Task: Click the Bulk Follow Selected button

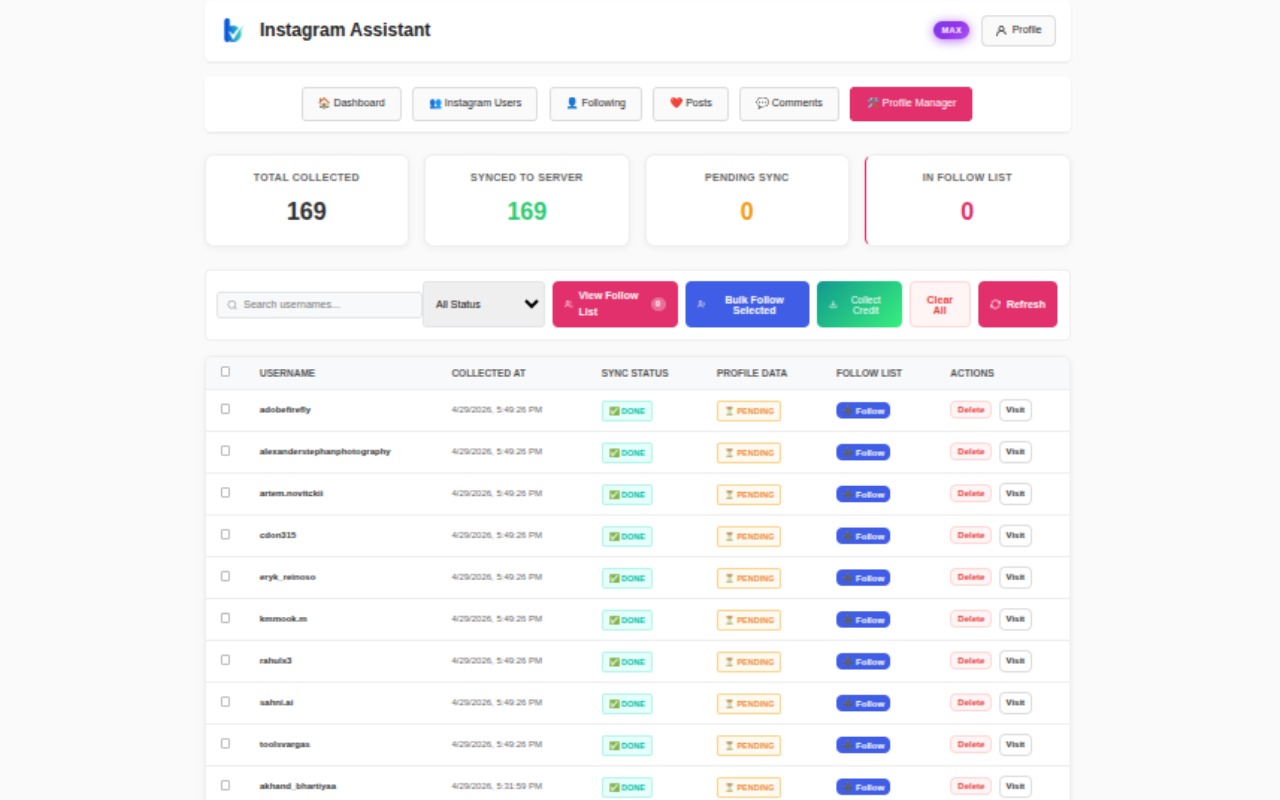Action: click(x=747, y=304)
